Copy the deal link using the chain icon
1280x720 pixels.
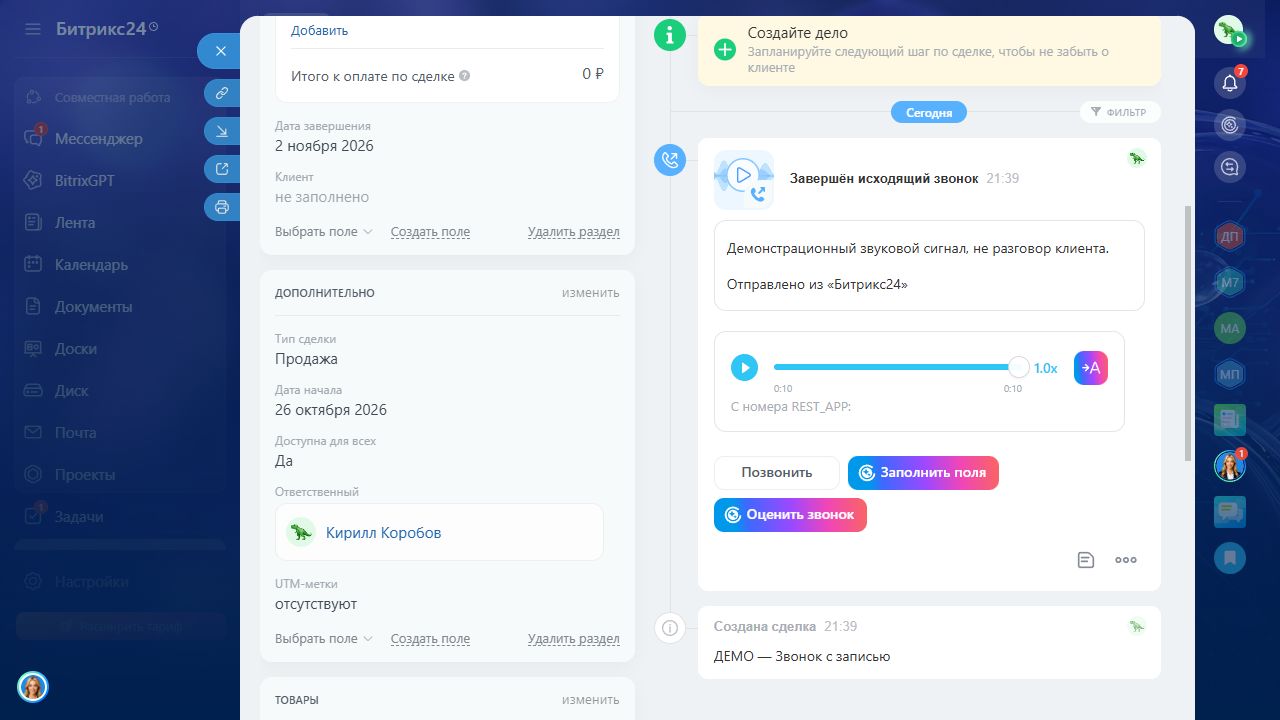221,93
